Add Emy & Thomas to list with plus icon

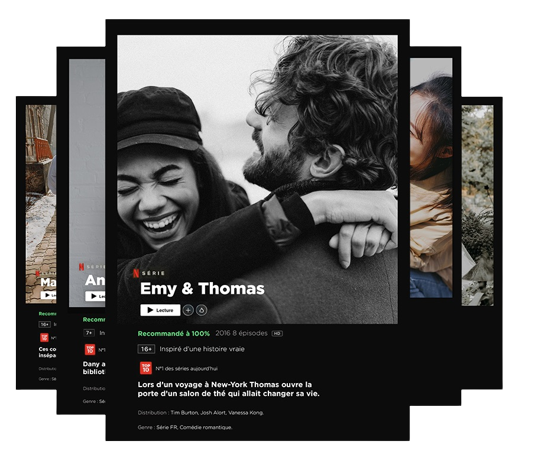(188, 310)
